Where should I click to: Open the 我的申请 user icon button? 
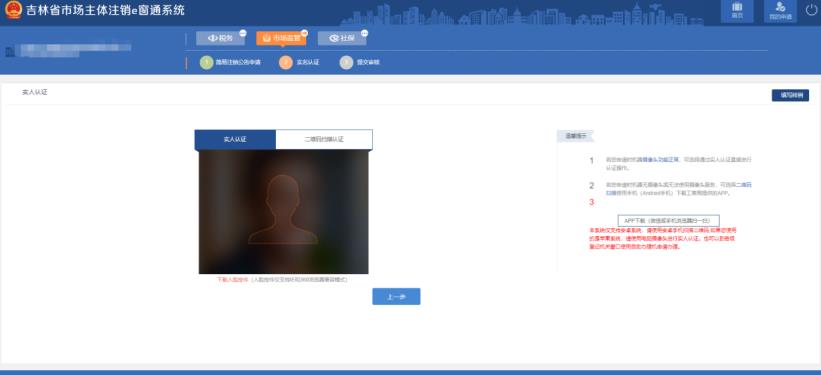[x=780, y=10]
